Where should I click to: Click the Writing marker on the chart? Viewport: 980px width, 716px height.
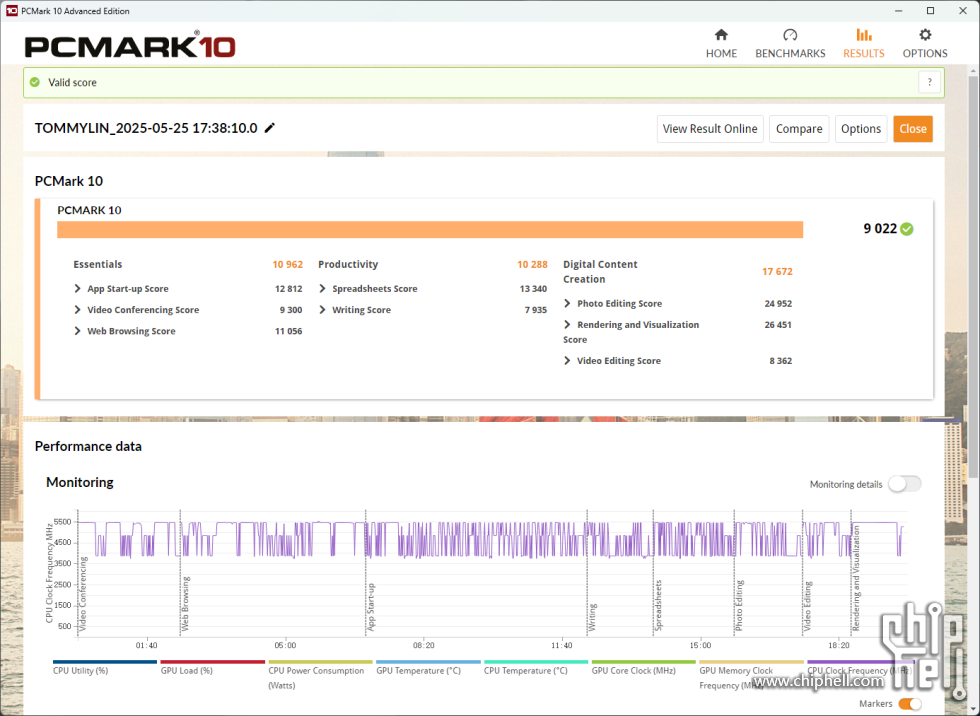coord(592,617)
